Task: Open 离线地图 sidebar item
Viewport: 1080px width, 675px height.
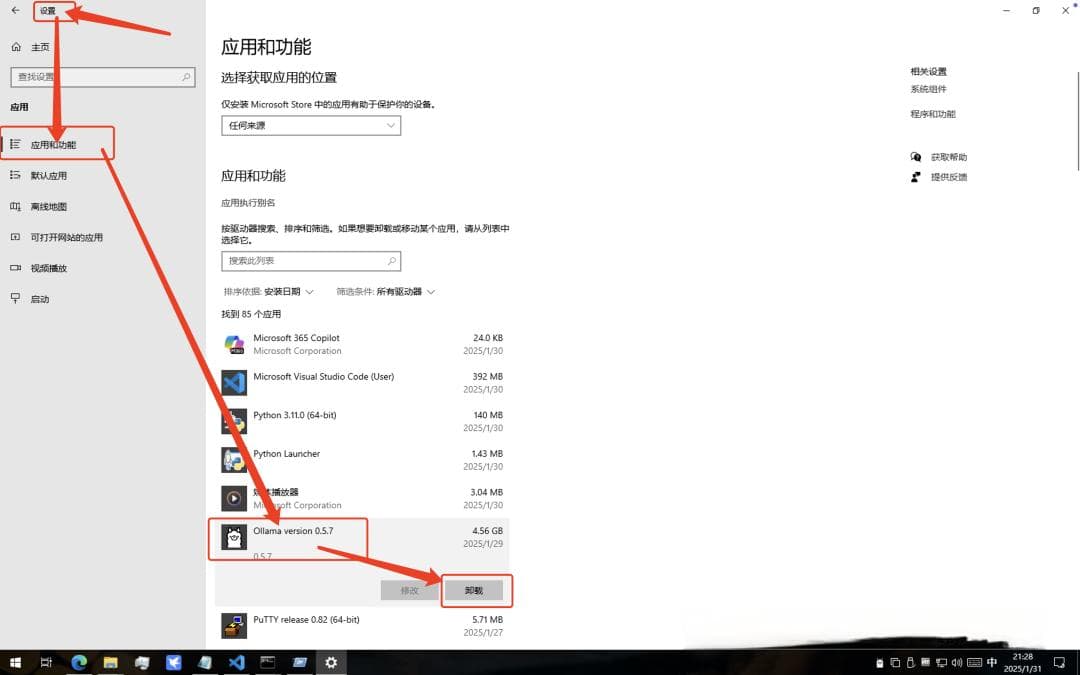Action: pos(48,207)
